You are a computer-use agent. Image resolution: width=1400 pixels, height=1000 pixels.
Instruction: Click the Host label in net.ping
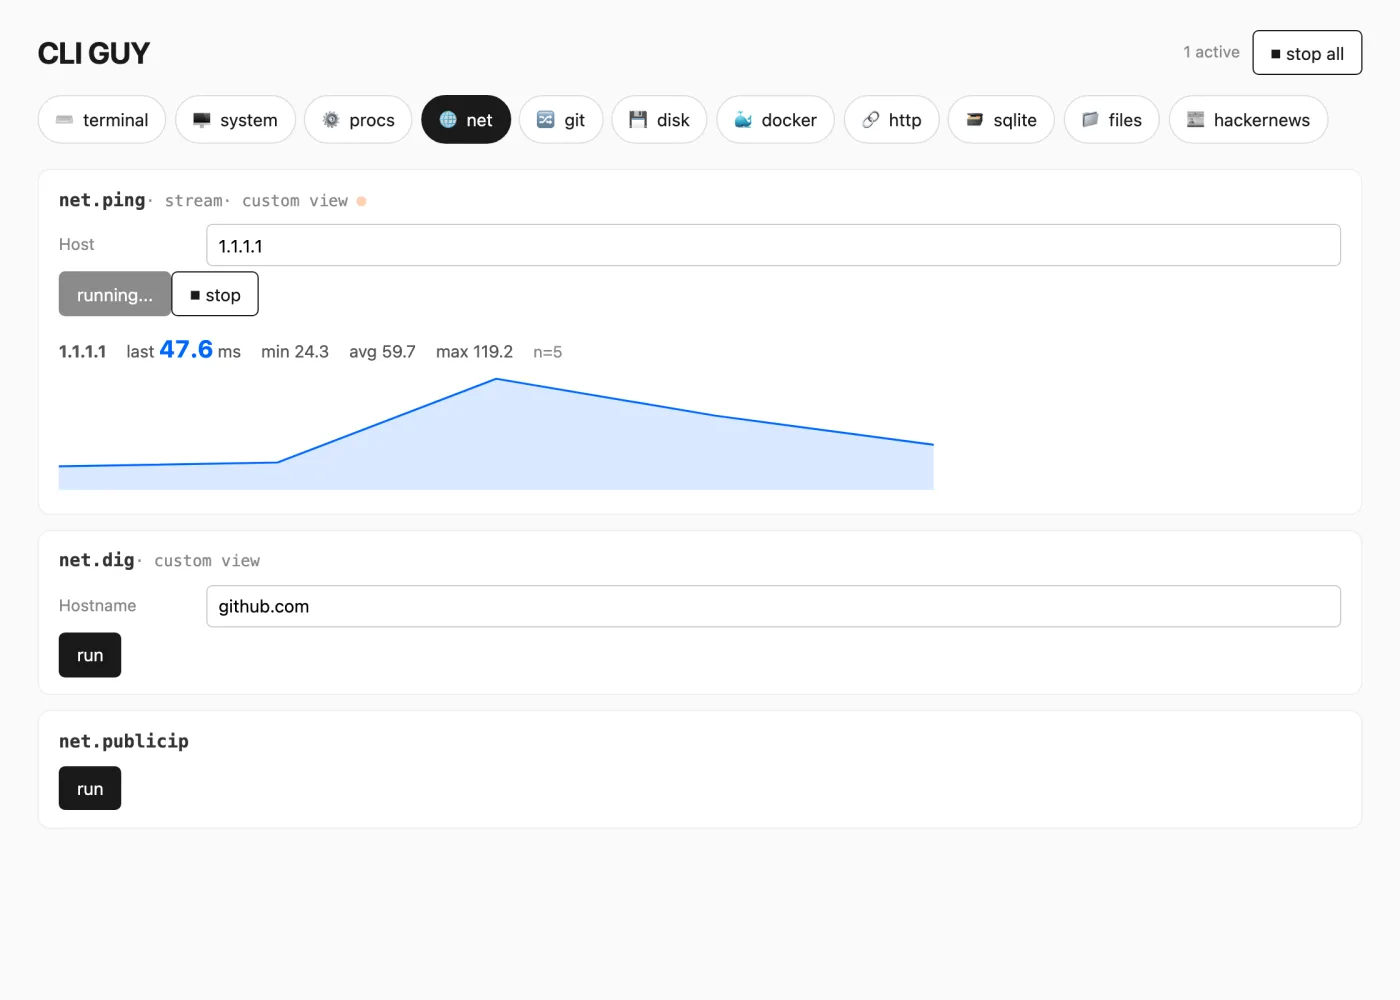tap(76, 244)
